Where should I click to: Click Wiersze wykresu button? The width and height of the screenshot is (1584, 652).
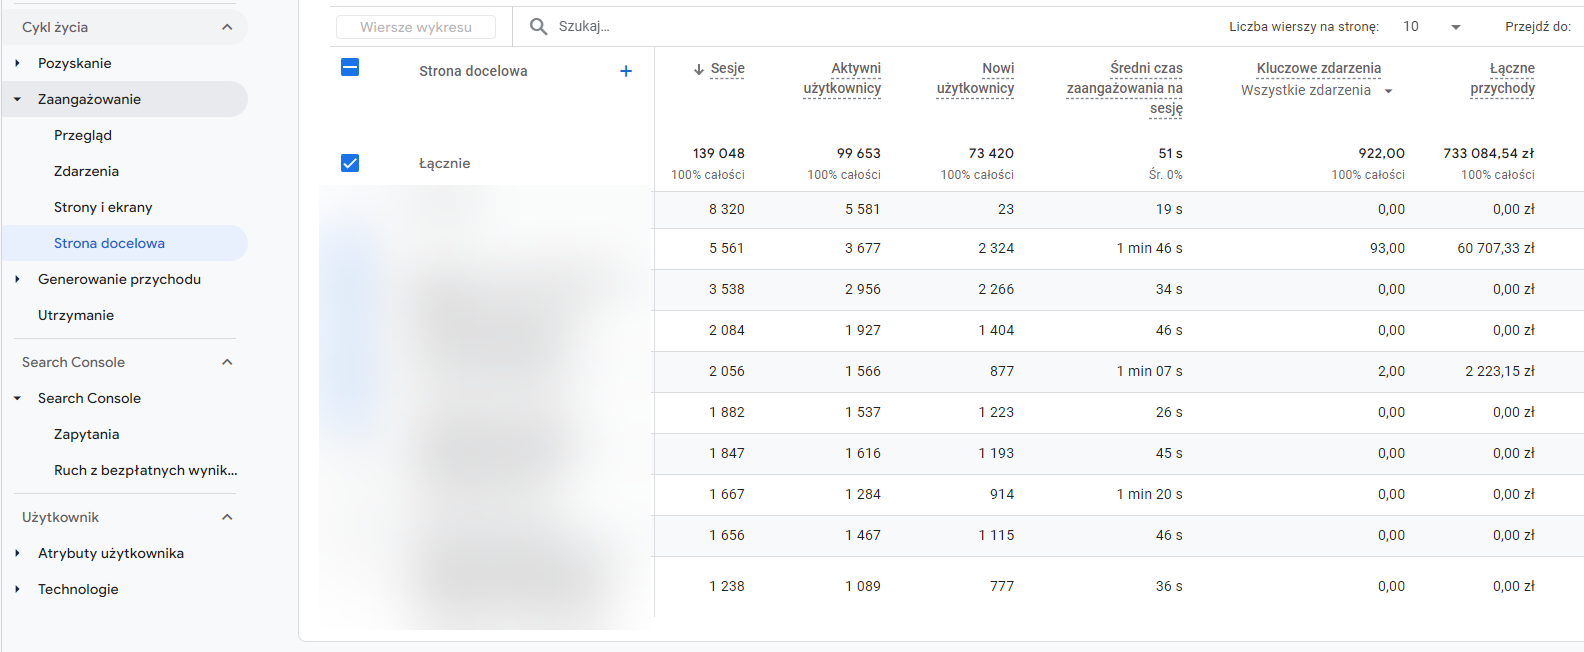click(416, 27)
